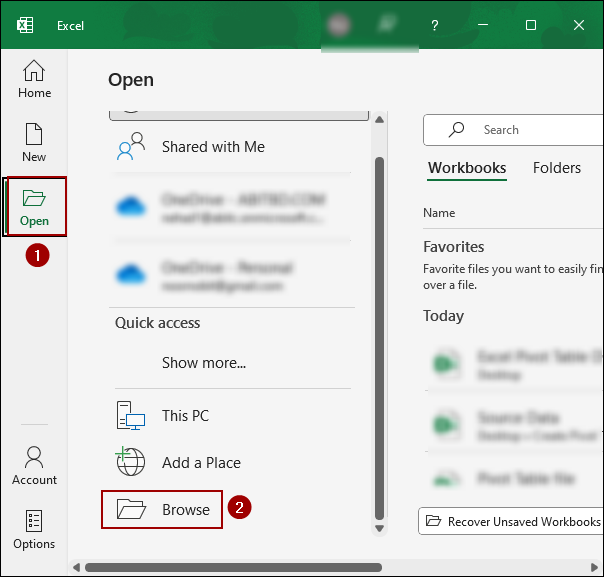Click the Name column header
This screenshot has height=577, width=604.
439,213
